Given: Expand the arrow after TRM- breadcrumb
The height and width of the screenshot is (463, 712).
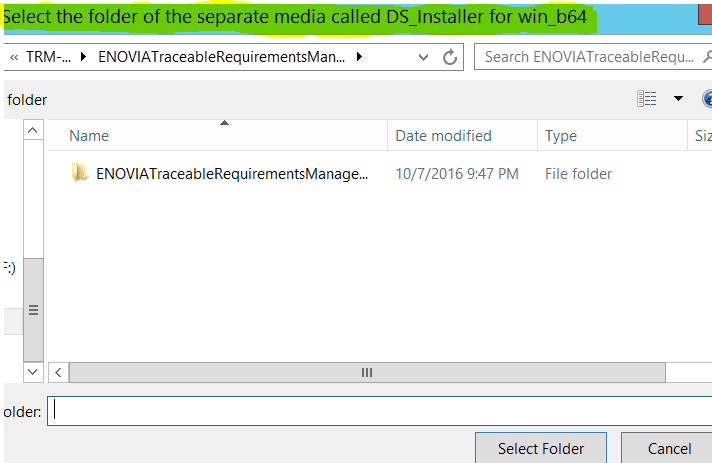Looking at the screenshot, I should (x=83, y=57).
